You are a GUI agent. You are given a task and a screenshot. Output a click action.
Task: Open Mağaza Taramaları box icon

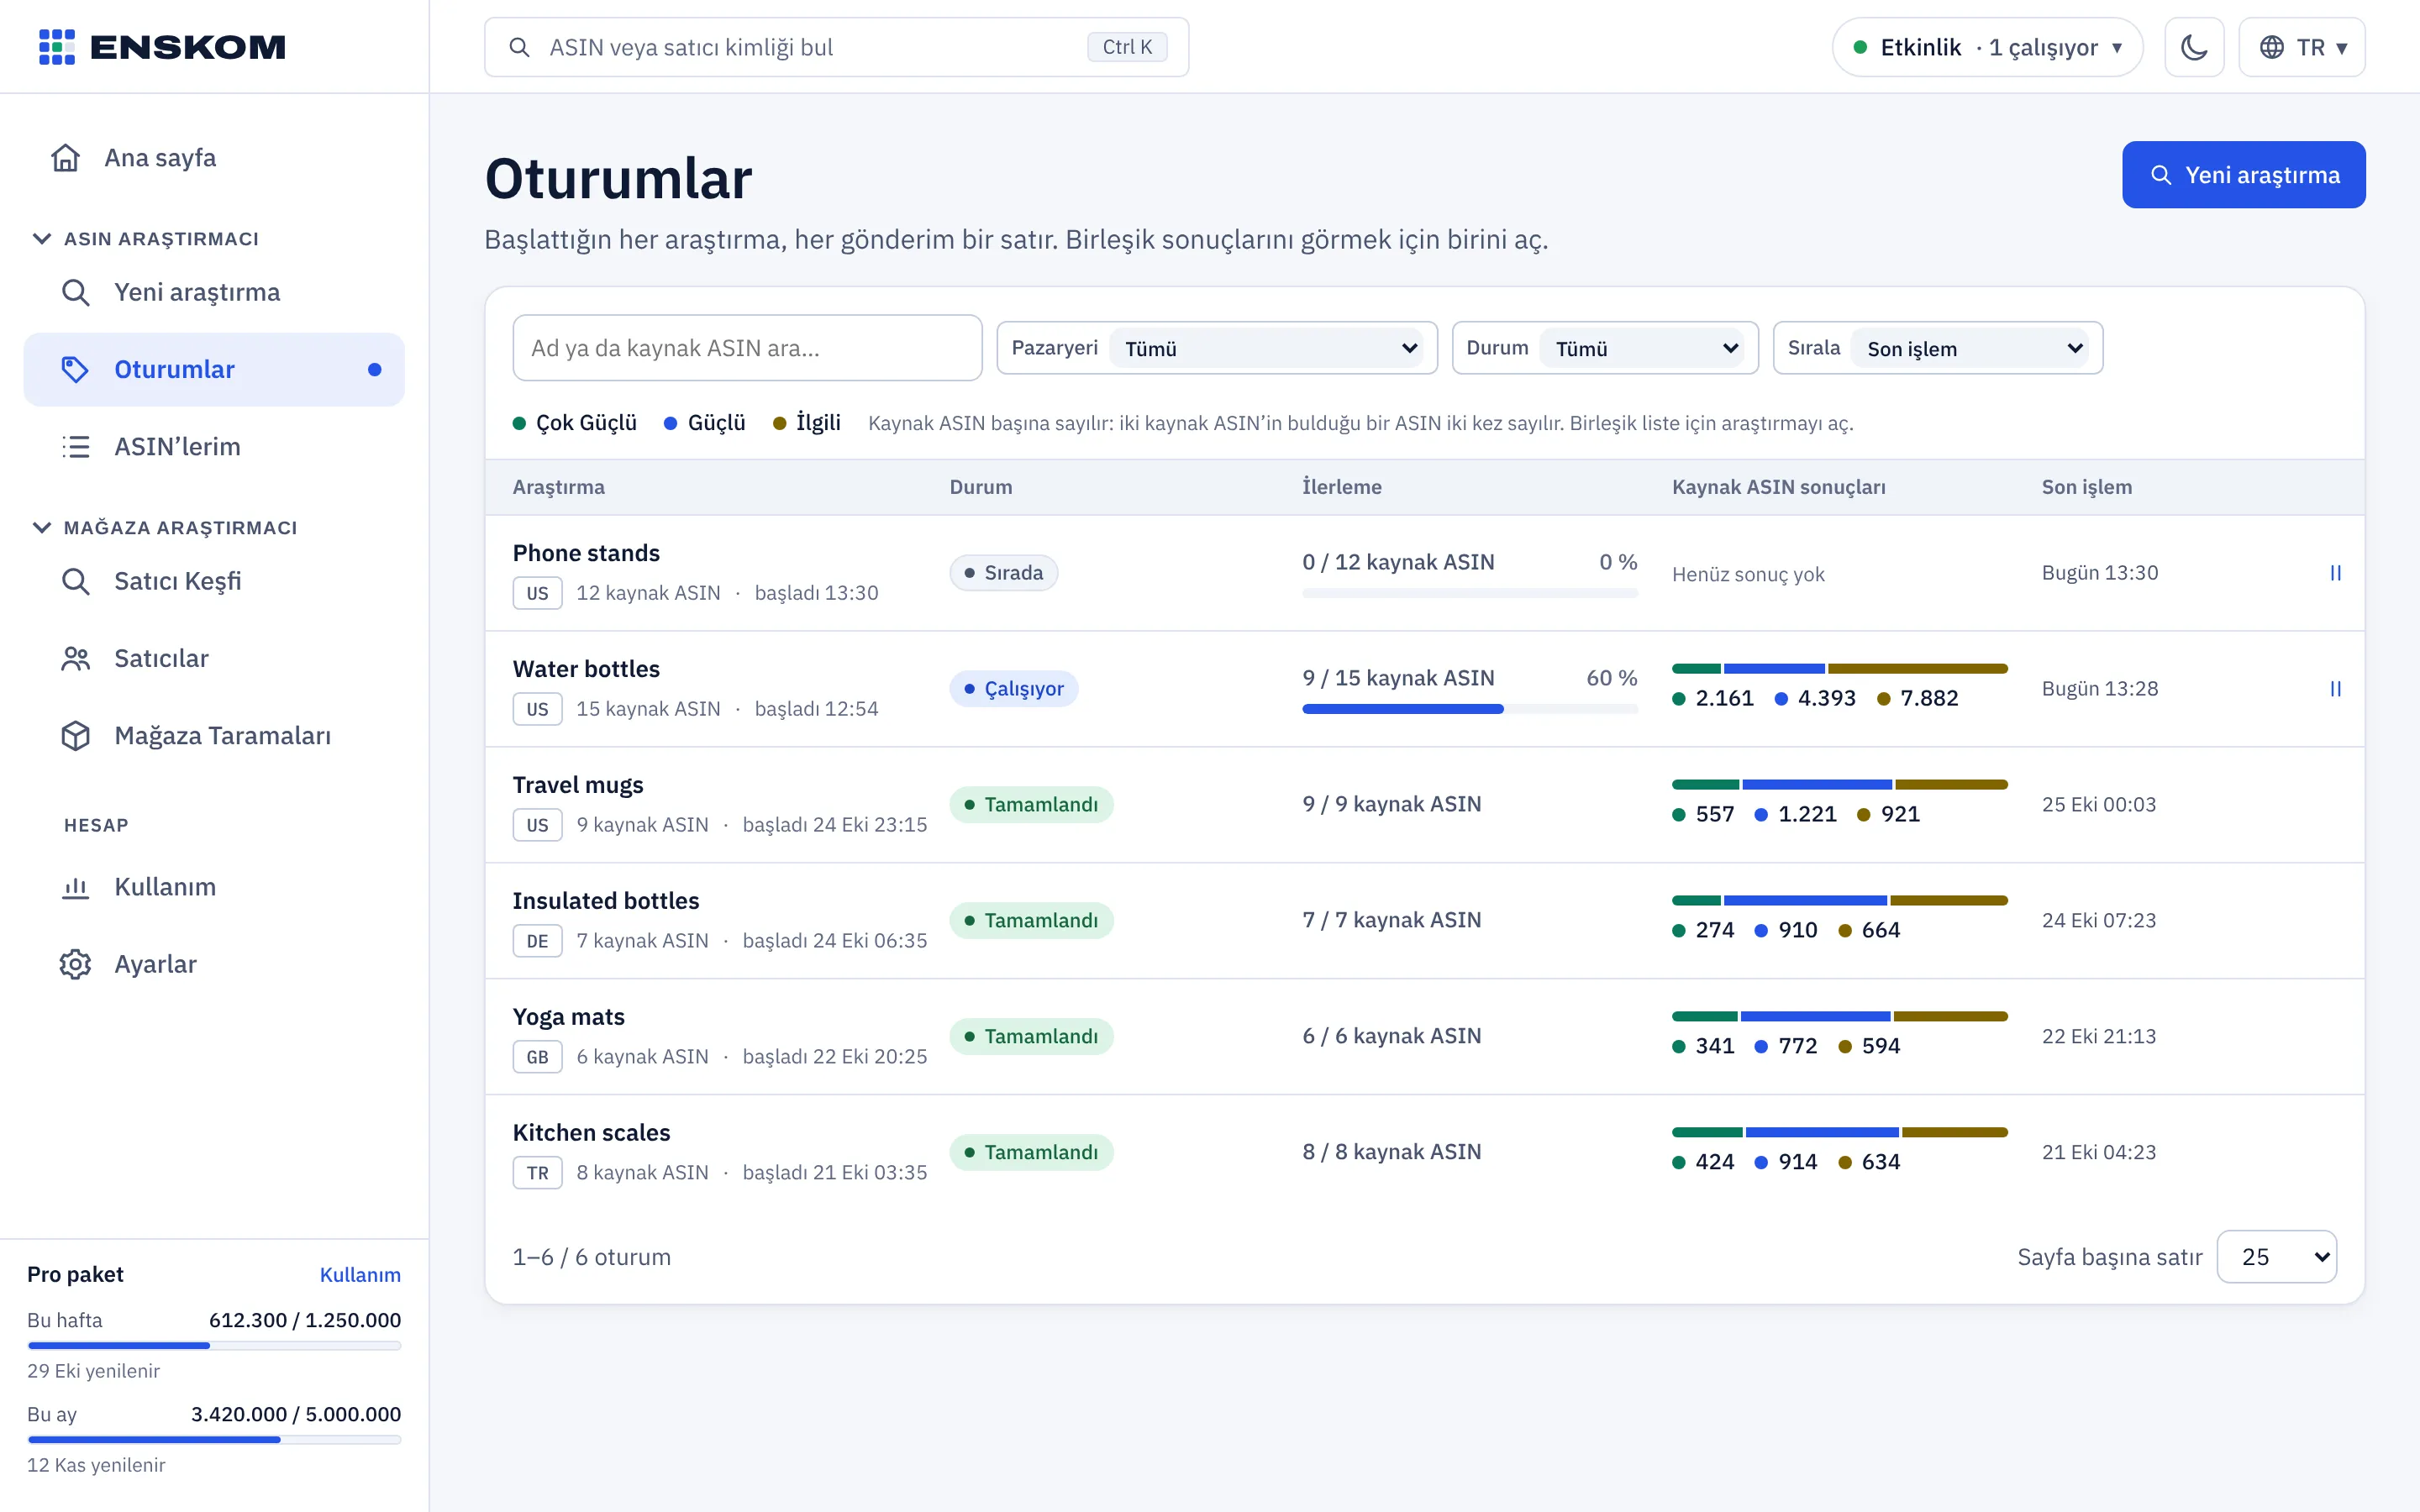(76, 736)
